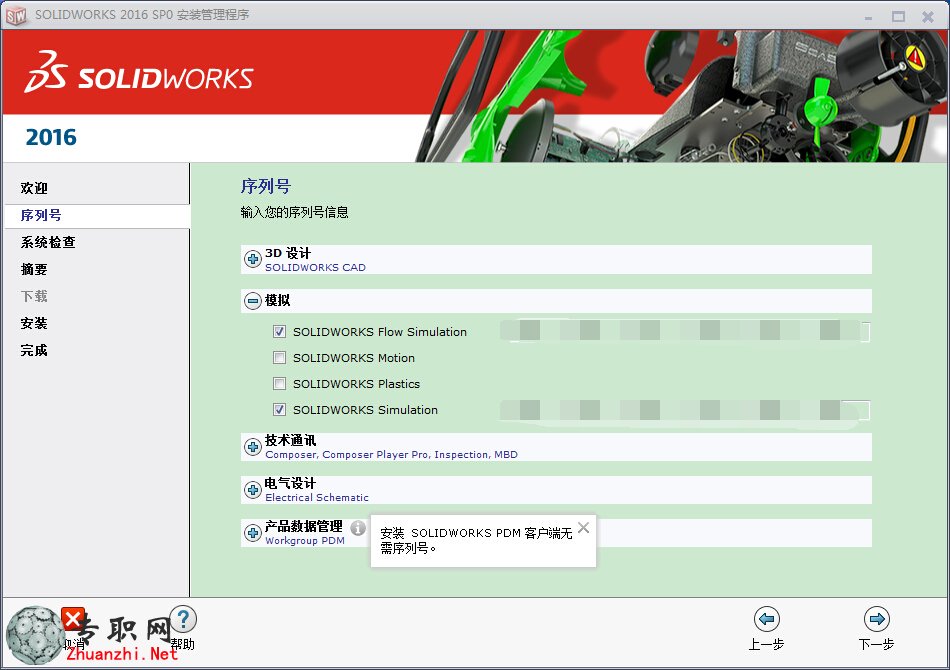The width and height of the screenshot is (950, 670).
Task: Click the Workgroup PDM subtitle
Action: click(305, 540)
